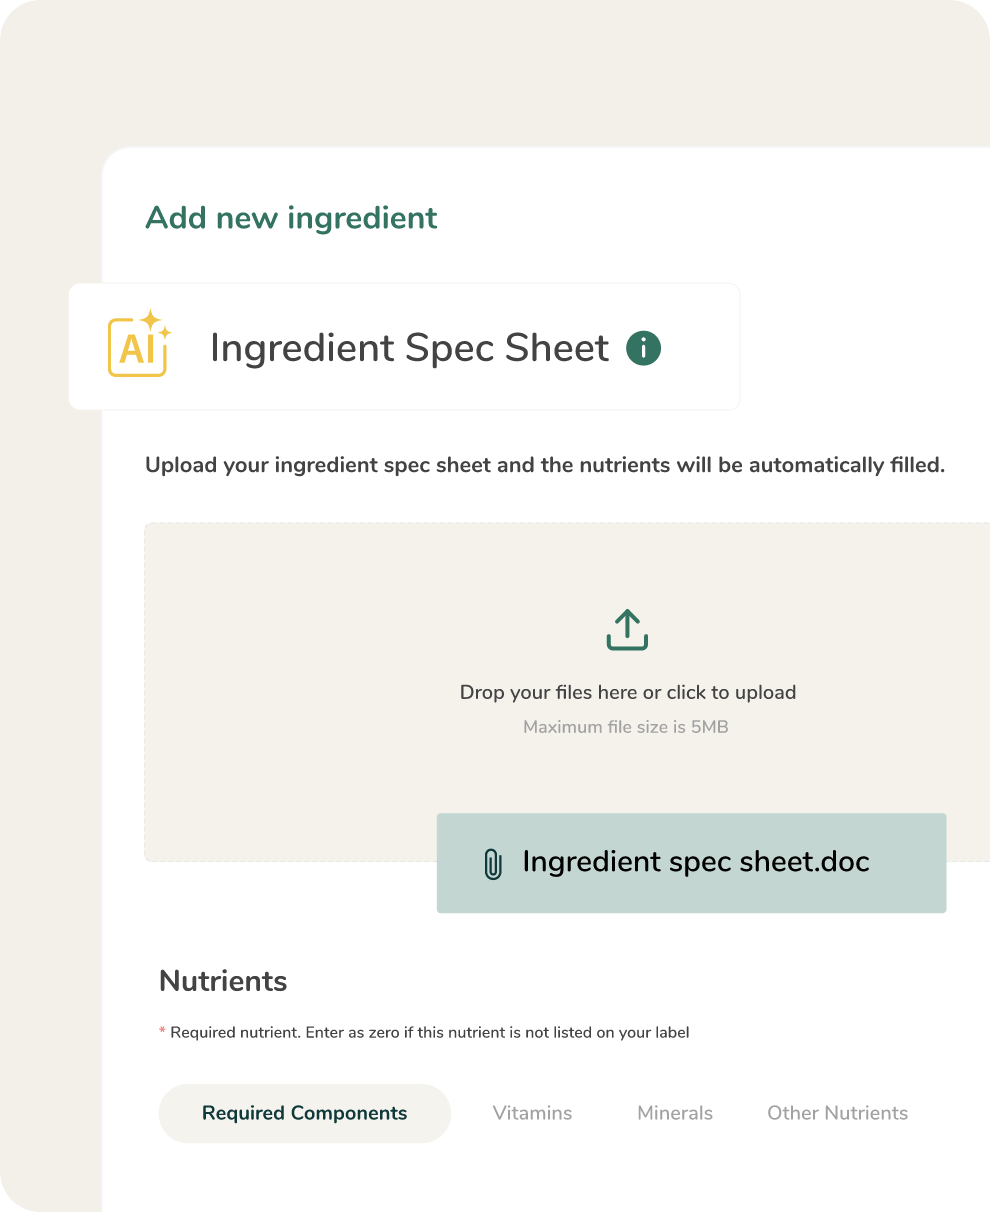Viewport: 990px width, 1212px height.
Task: Switch to the Vitamins tab
Action: coord(532,1113)
